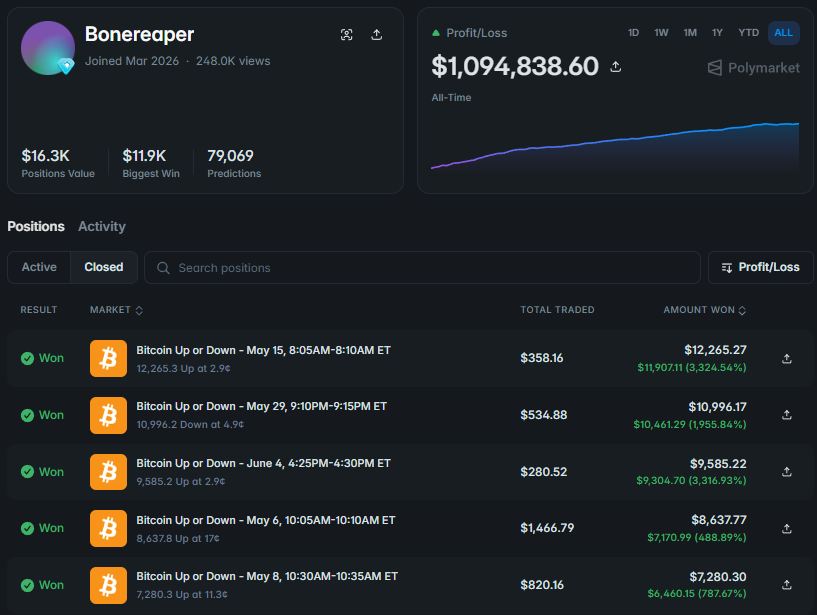Switch to the Activity tab

102,227
